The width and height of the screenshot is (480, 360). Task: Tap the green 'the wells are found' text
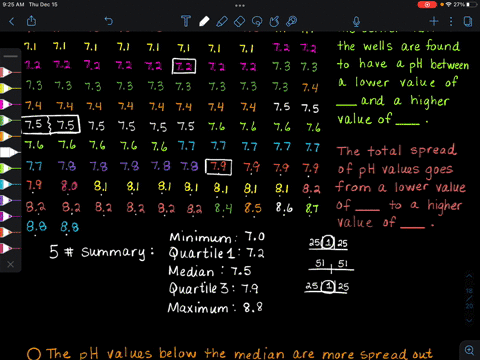pos(398,46)
